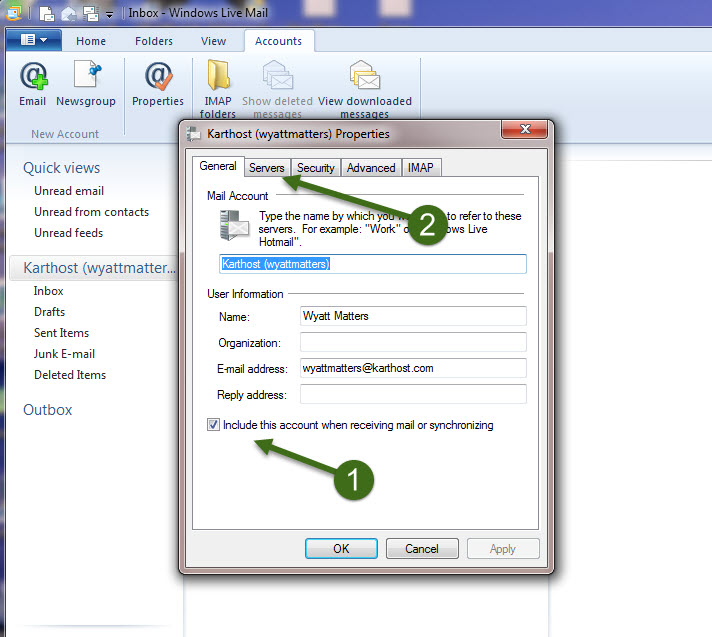Open the Outbox folder
712x637 pixels.
pyautogui.click(x=48, y=410)
